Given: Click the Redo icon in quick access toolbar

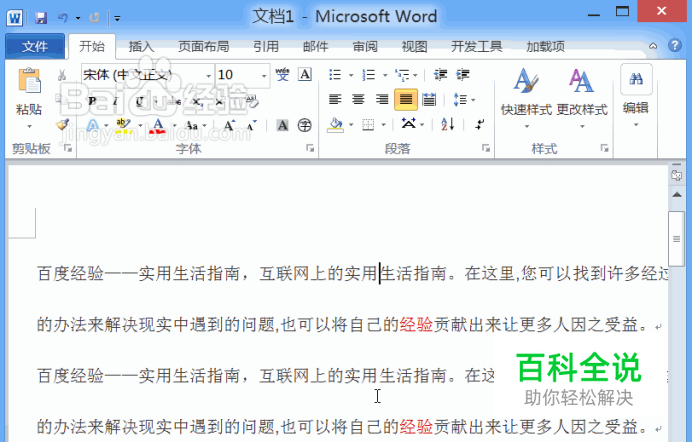Looking at the screenshot, I should [94, 18].
